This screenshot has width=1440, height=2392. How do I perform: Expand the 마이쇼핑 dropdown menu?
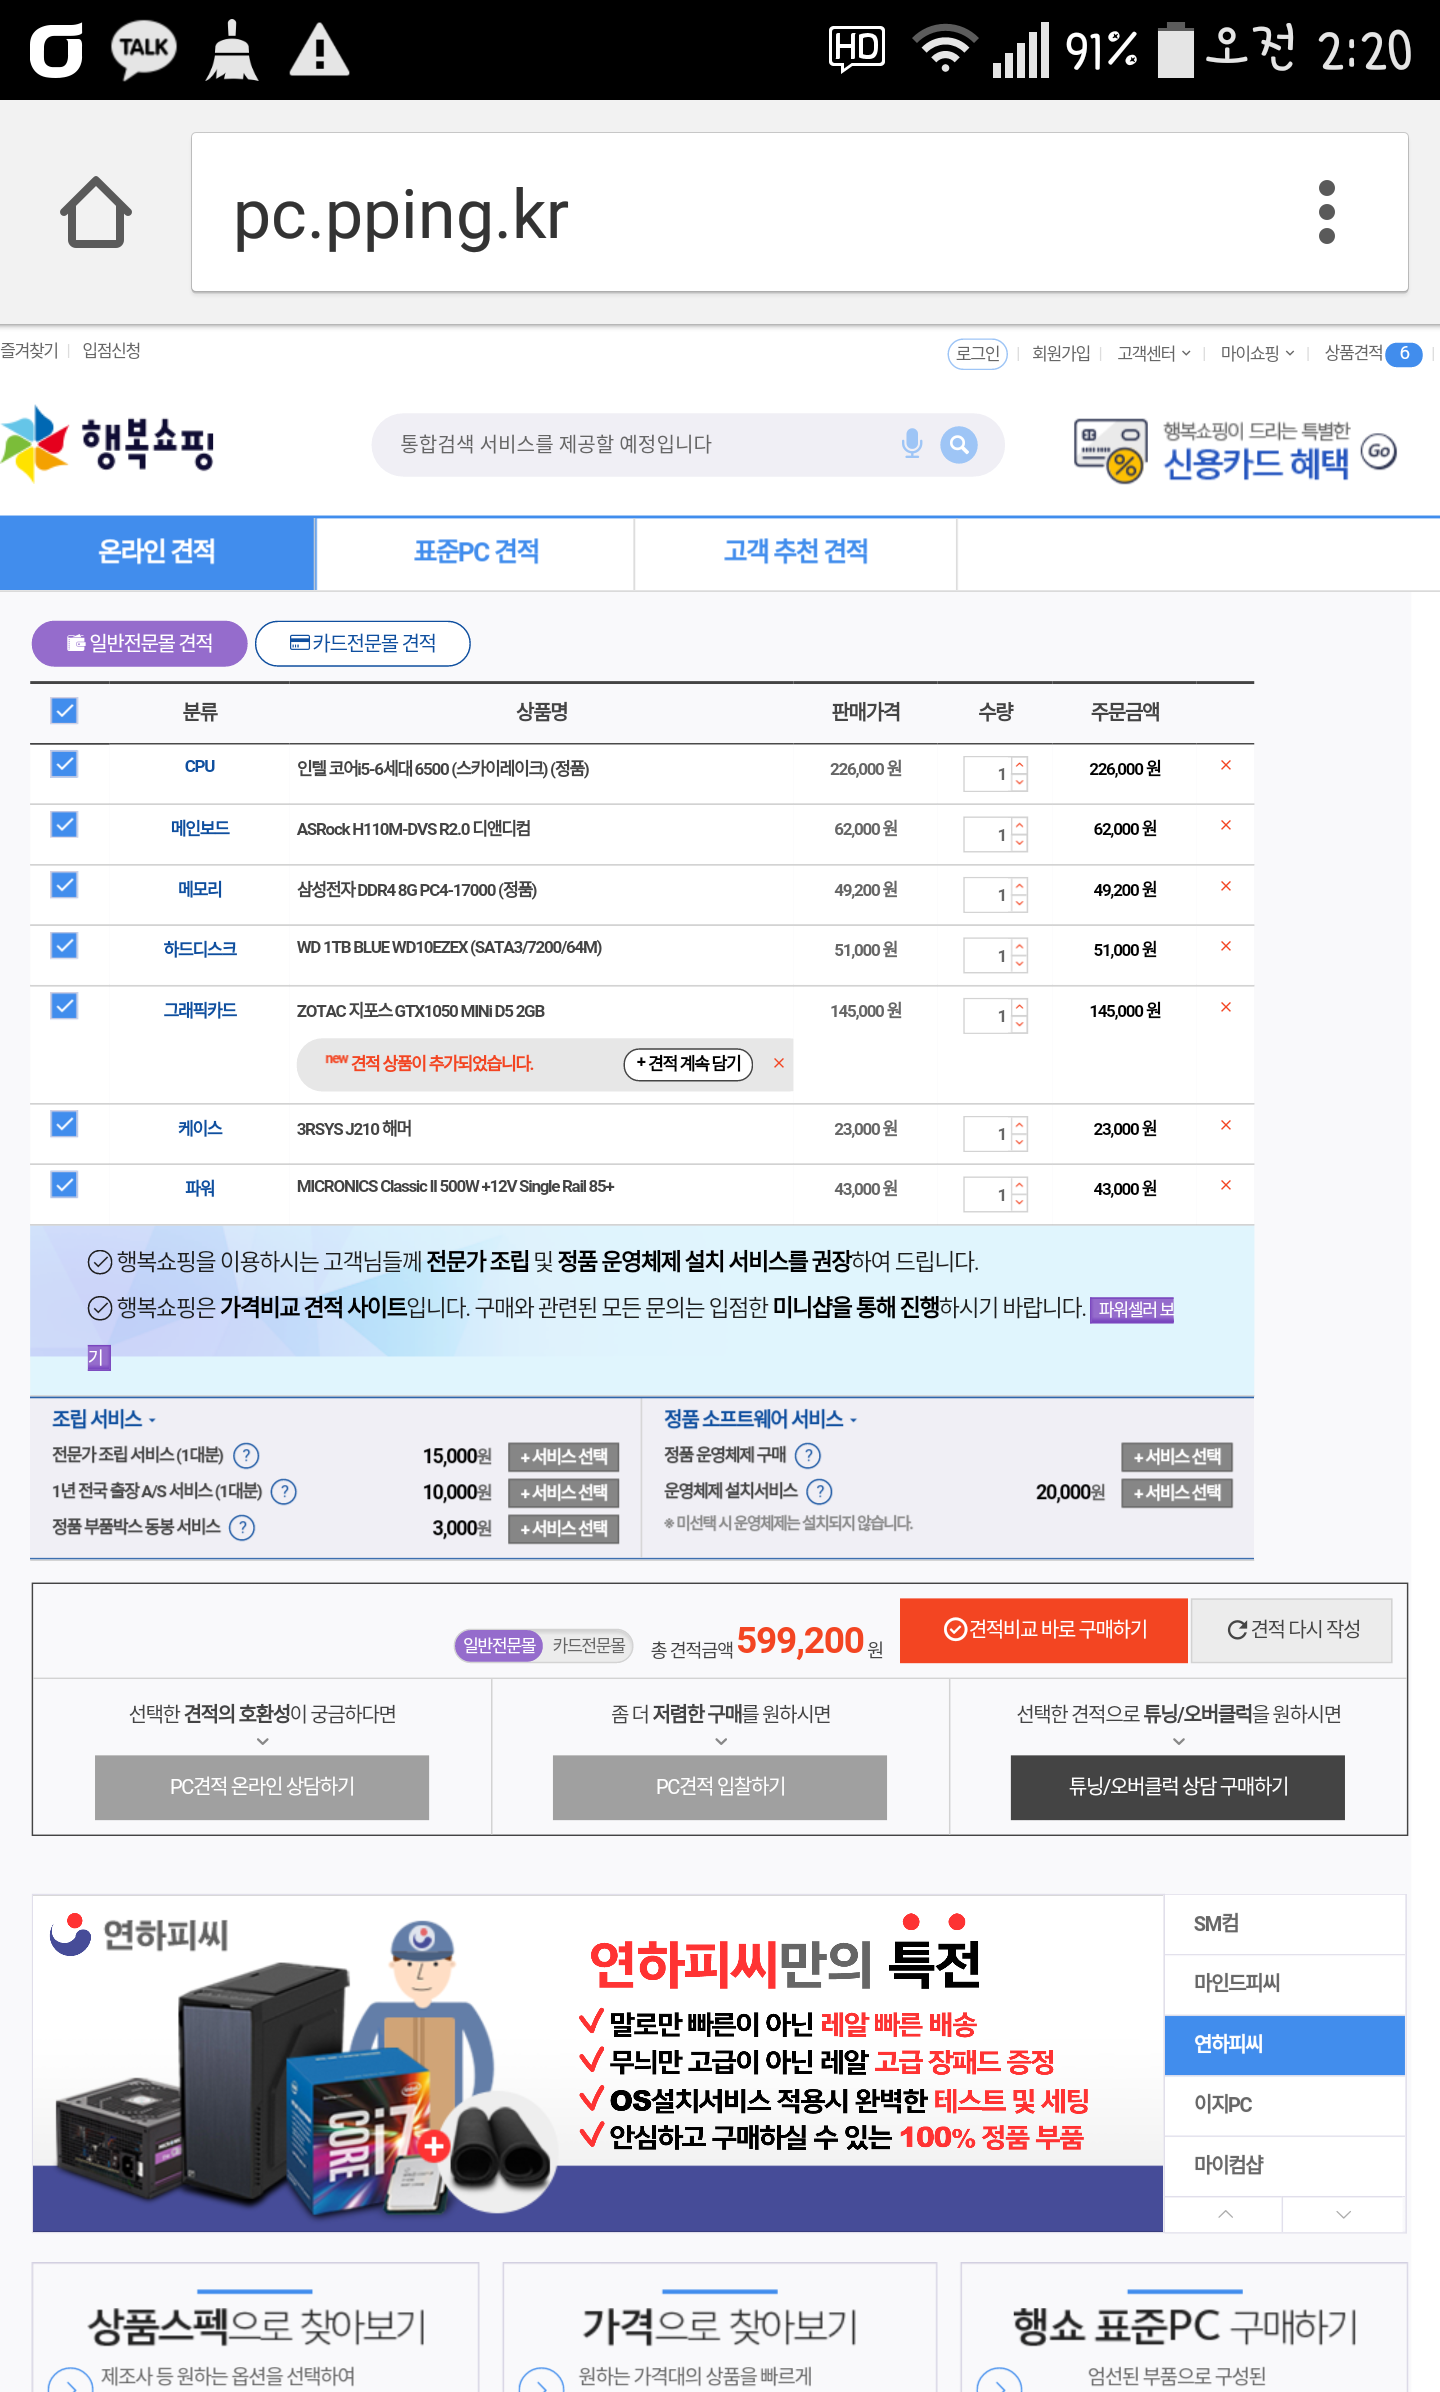1257,353
